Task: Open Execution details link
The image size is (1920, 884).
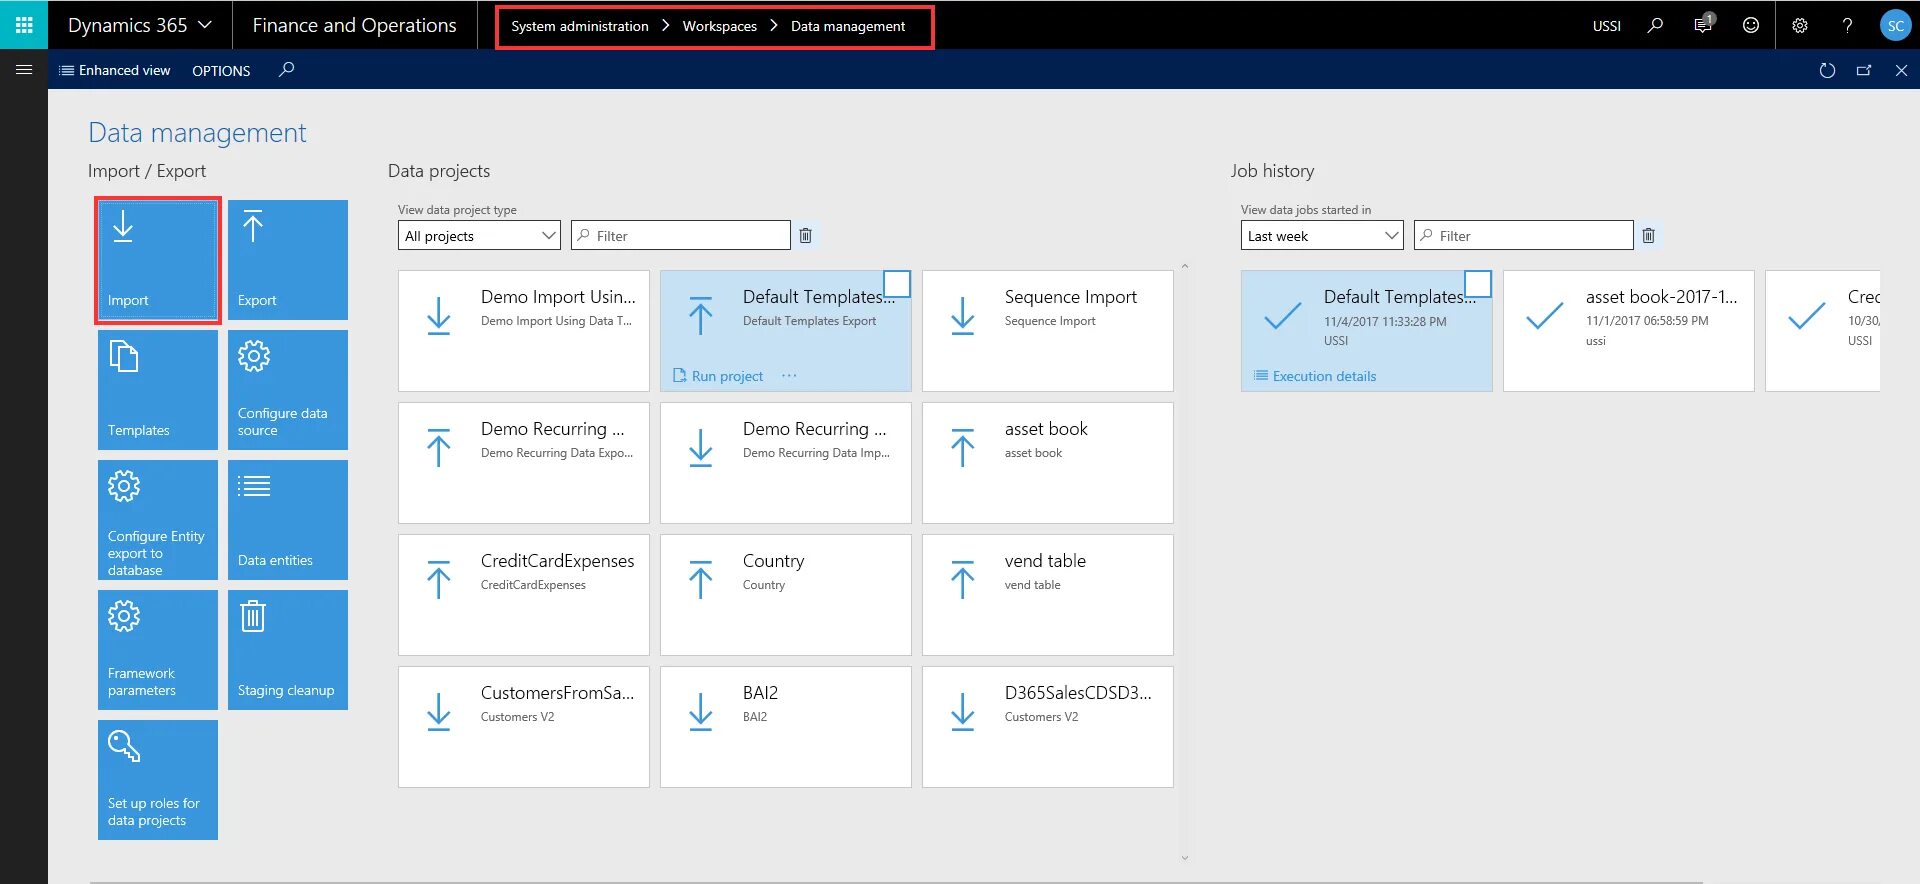Action: [x=1315, y=376]
